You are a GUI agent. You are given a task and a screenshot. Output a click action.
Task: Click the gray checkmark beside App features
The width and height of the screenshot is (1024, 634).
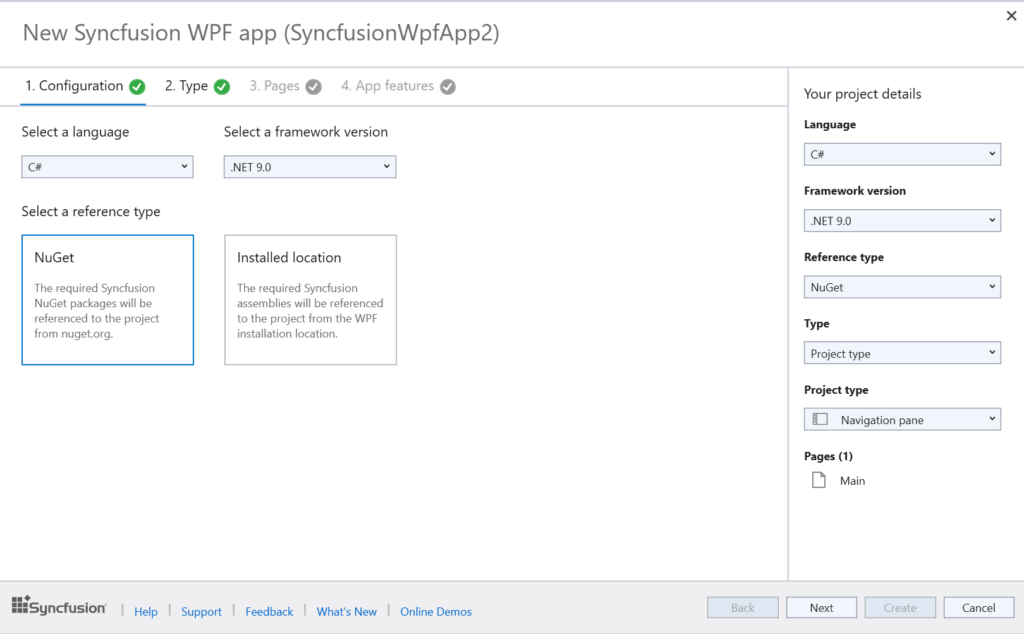tap(448, 87)
